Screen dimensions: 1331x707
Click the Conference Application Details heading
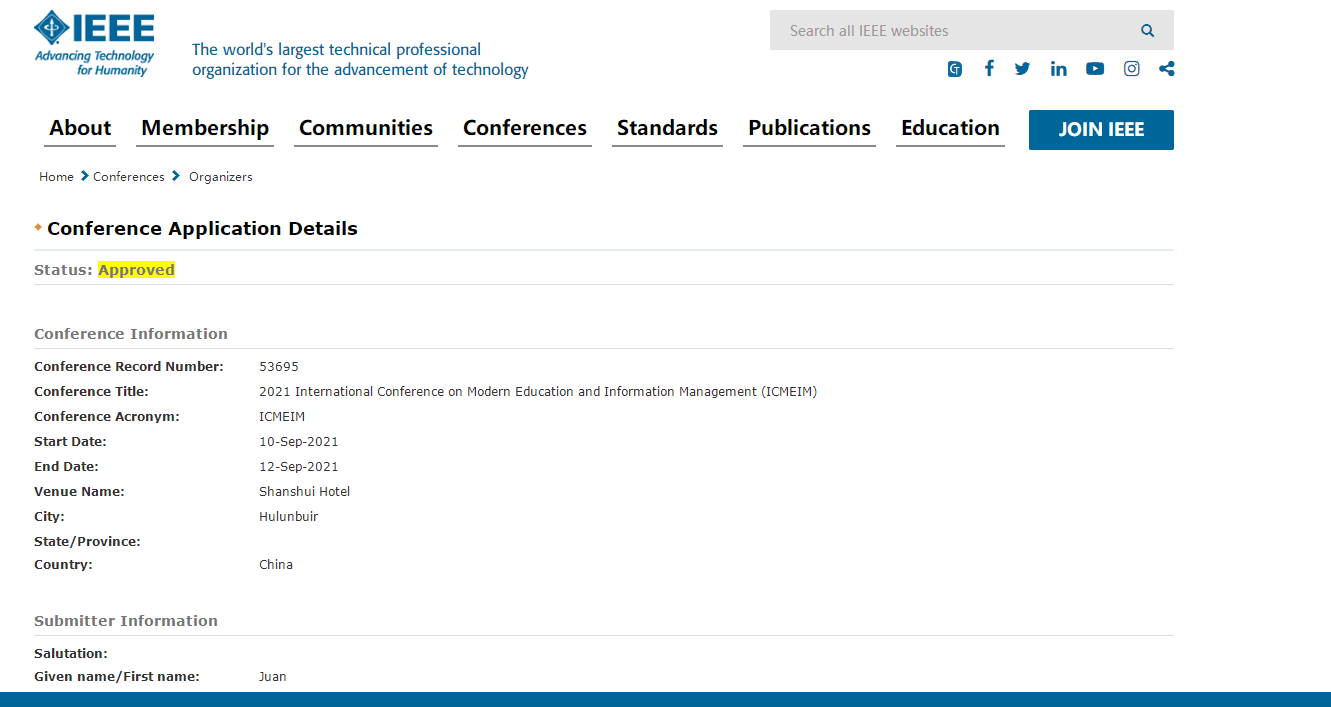click(202, 229)
